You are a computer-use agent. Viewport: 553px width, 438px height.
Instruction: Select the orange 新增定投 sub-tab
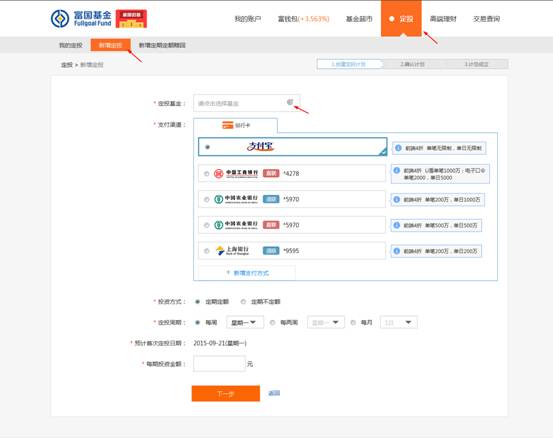point(110,45)
